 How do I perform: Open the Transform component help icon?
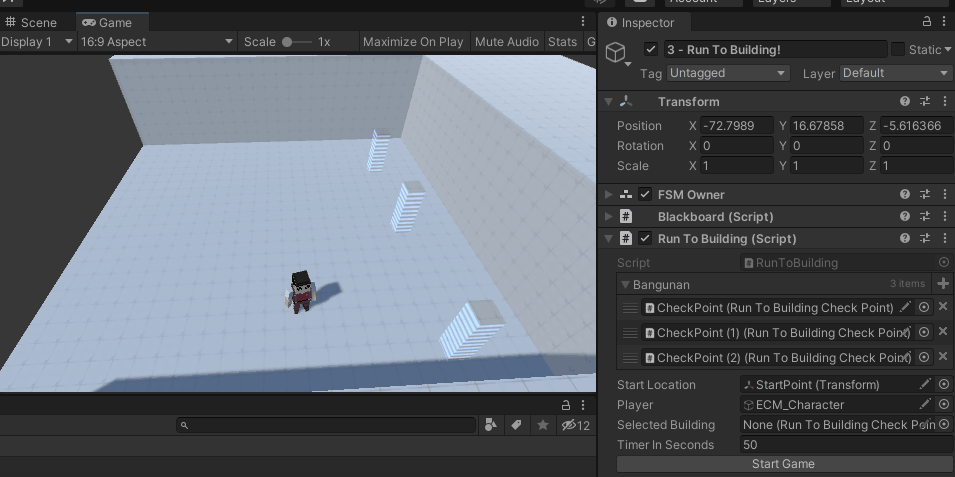click(905, 101)
